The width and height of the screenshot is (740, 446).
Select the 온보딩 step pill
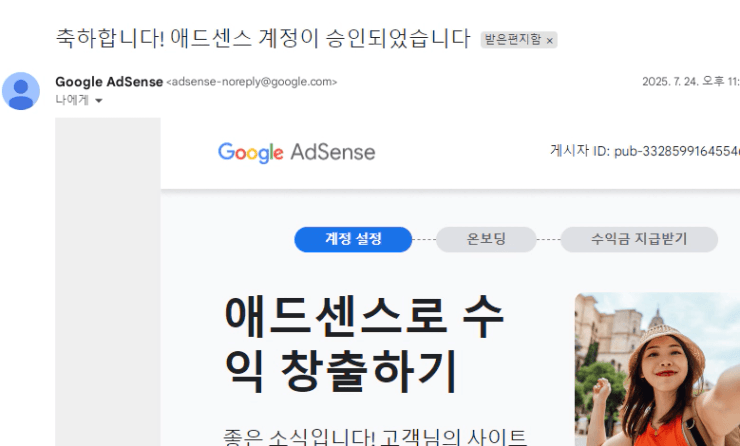pyautogui.click(x=486, y=239)
